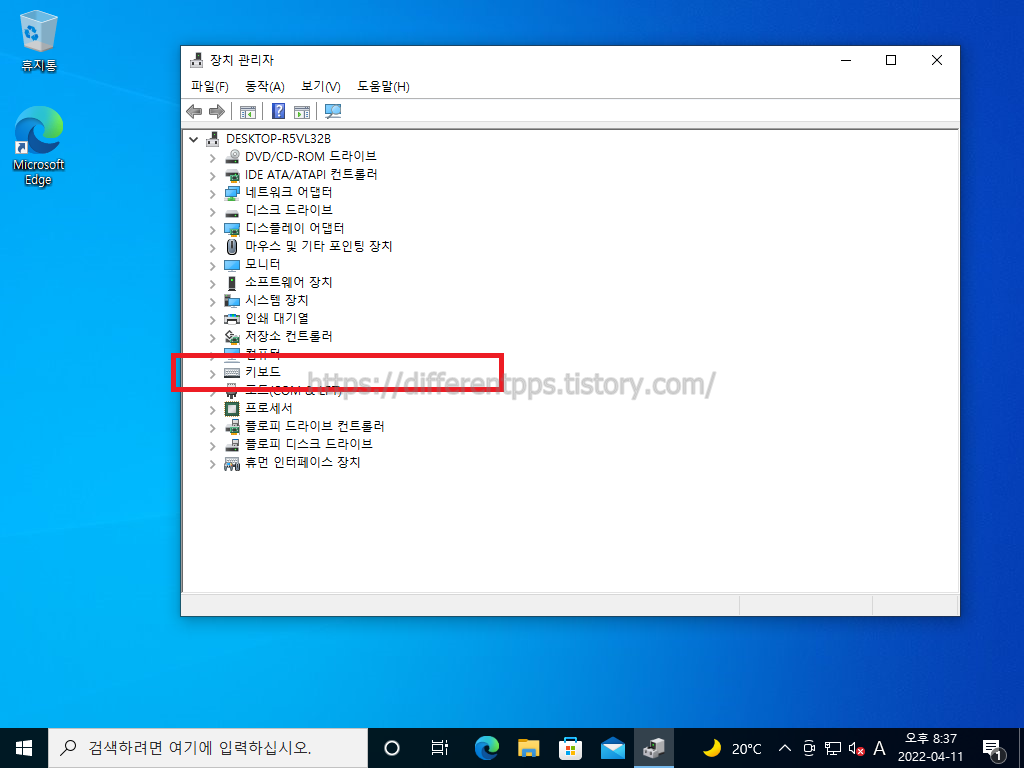Viewport: 1024px width, 768px height.
Task: Select the 플로피 드라이브 컨트롤러 text label
Action: [315, 426]
